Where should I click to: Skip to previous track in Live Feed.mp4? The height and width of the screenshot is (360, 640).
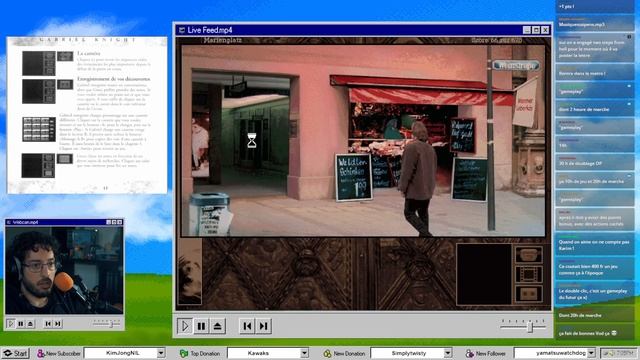pos(247,326)
